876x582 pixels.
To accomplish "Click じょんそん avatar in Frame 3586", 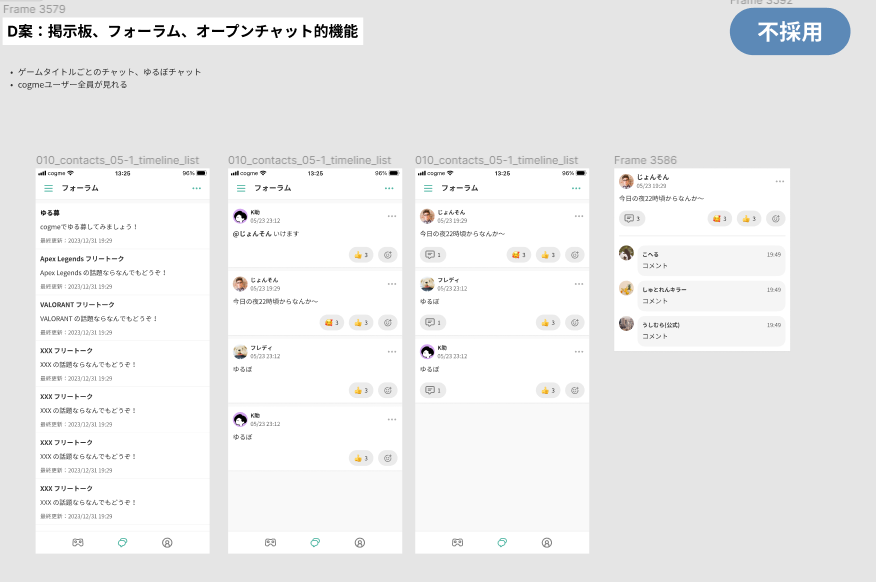I will (x=626, y=181).
